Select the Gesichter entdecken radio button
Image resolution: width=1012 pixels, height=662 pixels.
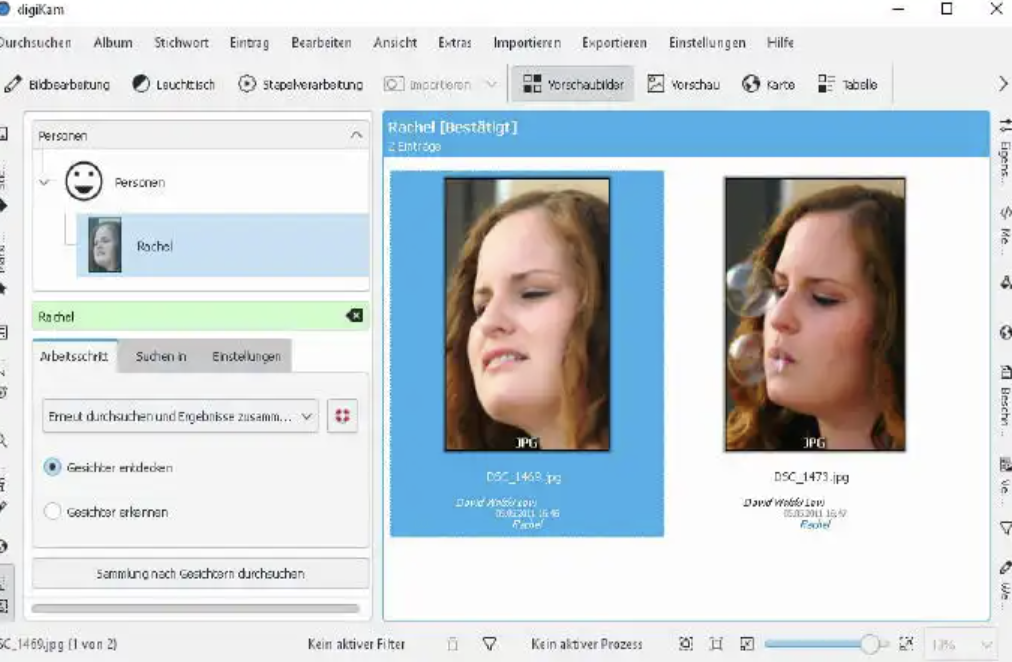click(x=53, y=467)
